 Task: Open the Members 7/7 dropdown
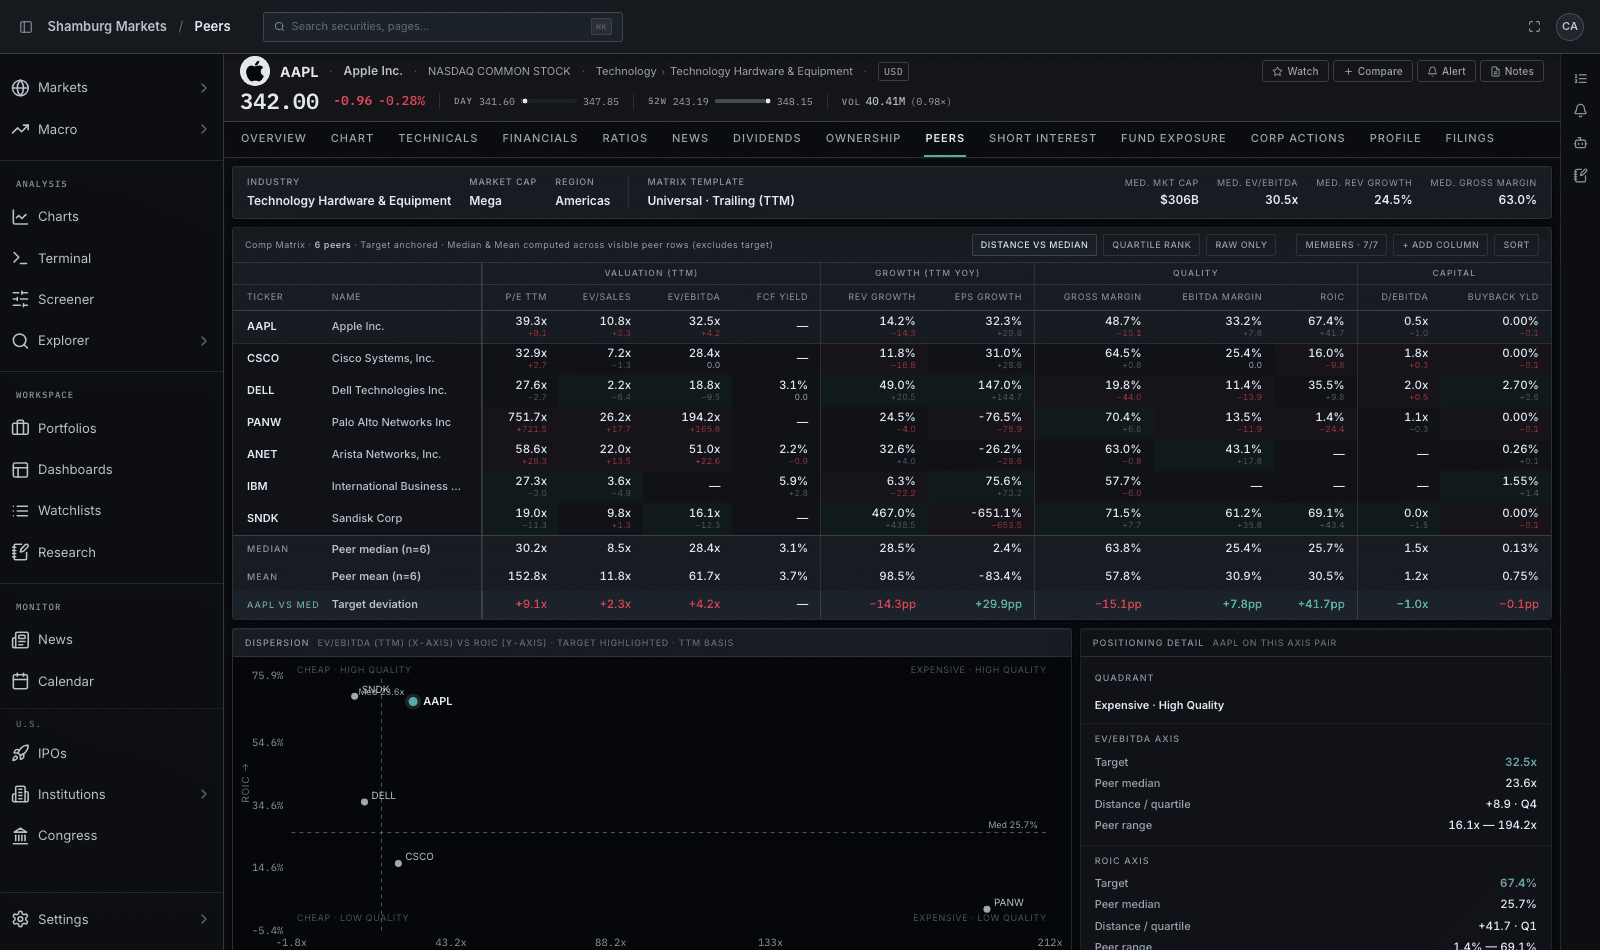(x=1341, y=245)
